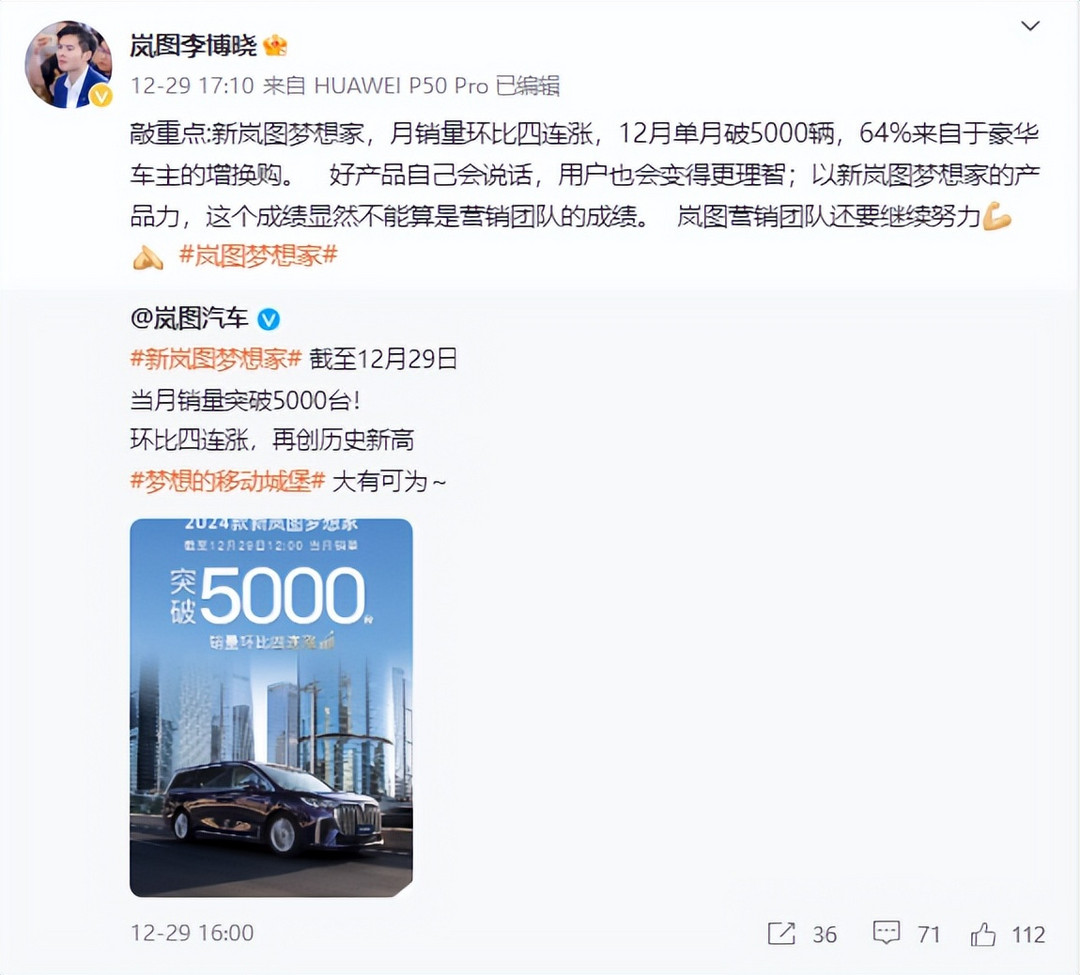This screenshot has width=1080, height=975.
Task: Click the 岚图李博晓 username
Action: click(194, 45)
